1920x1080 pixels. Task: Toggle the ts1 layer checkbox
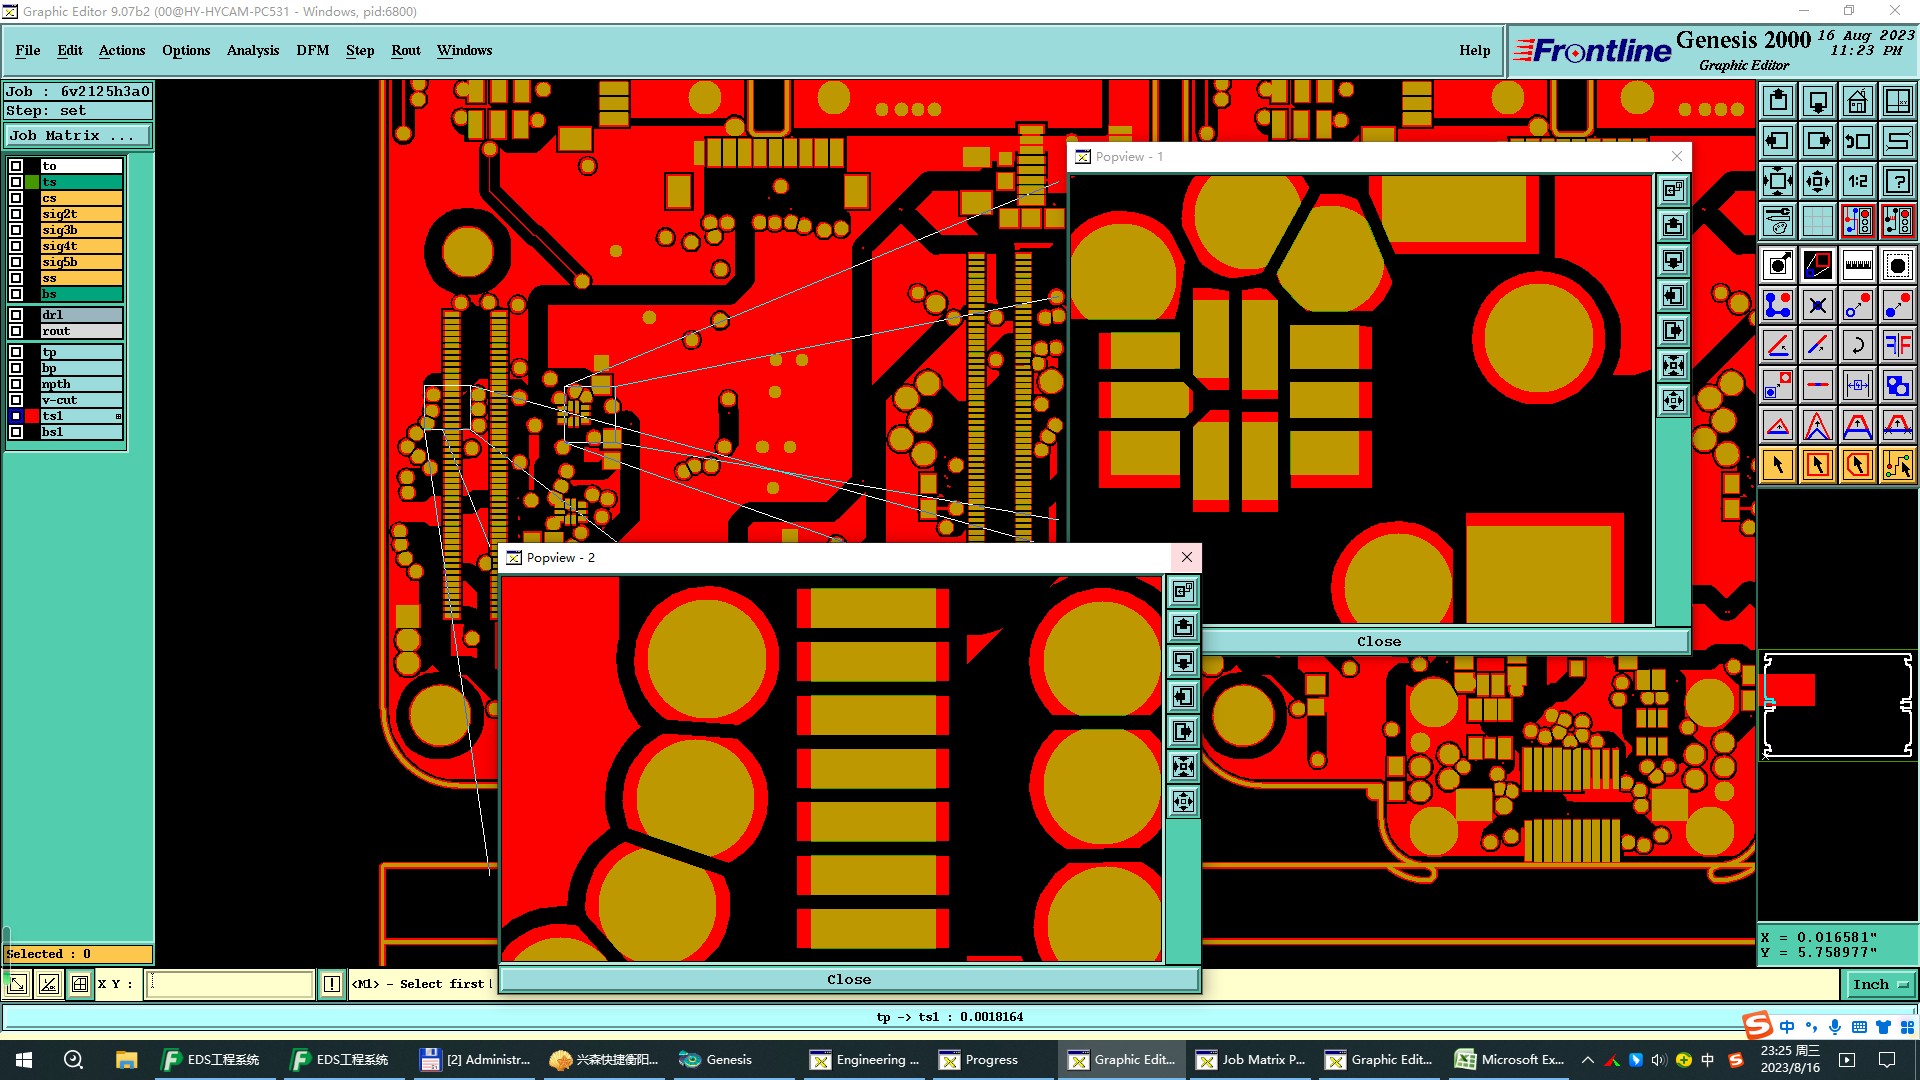(16, 416)
